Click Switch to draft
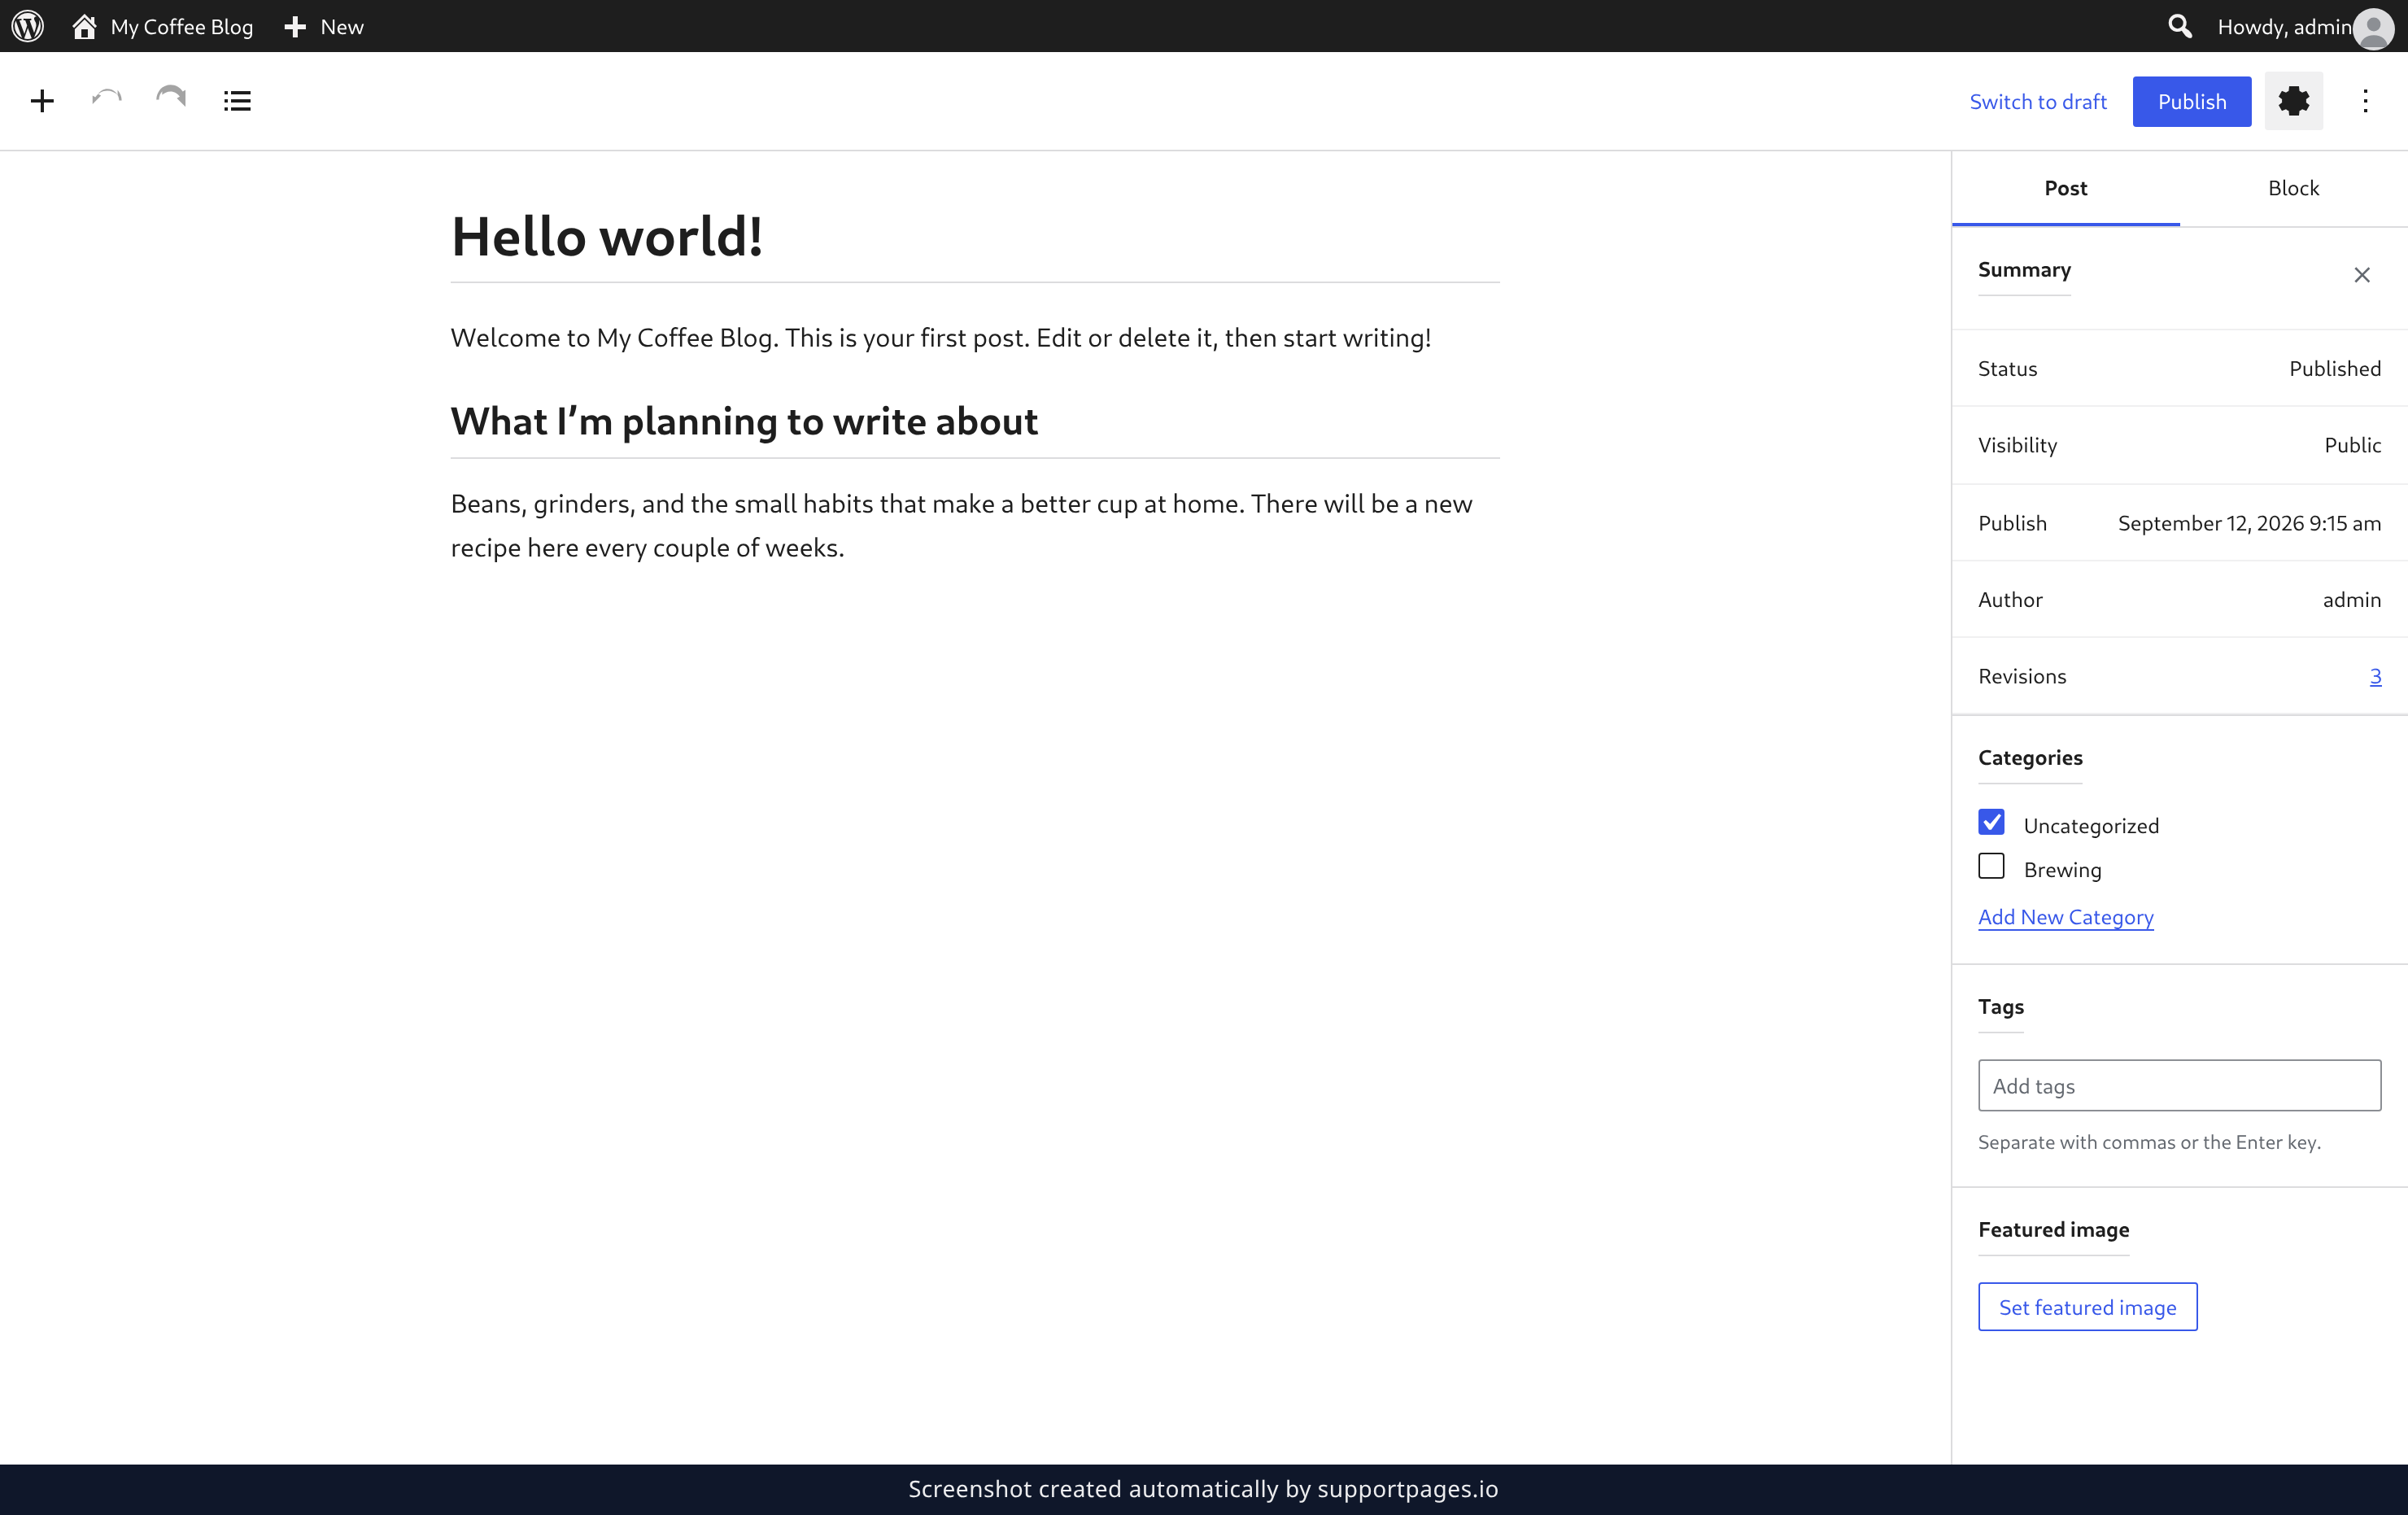This screenshot has width=2408, height=1515. 2038,101
